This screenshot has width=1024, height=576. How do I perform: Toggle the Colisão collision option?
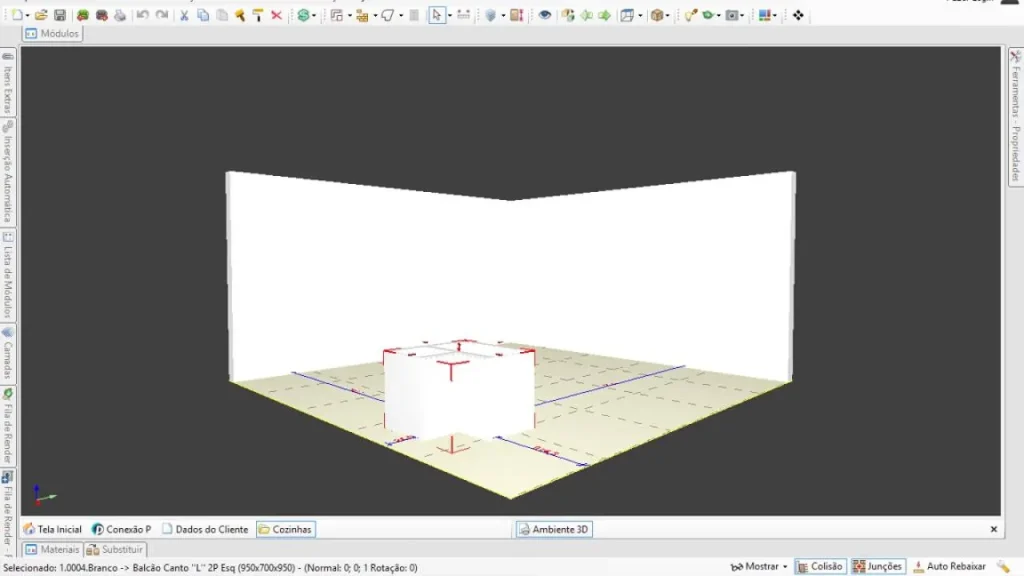tap(820, 566)
